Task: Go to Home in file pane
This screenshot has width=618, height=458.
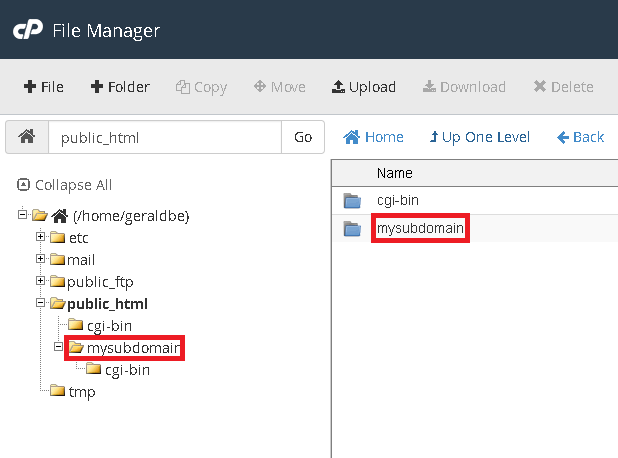Action: pos(374,137)
